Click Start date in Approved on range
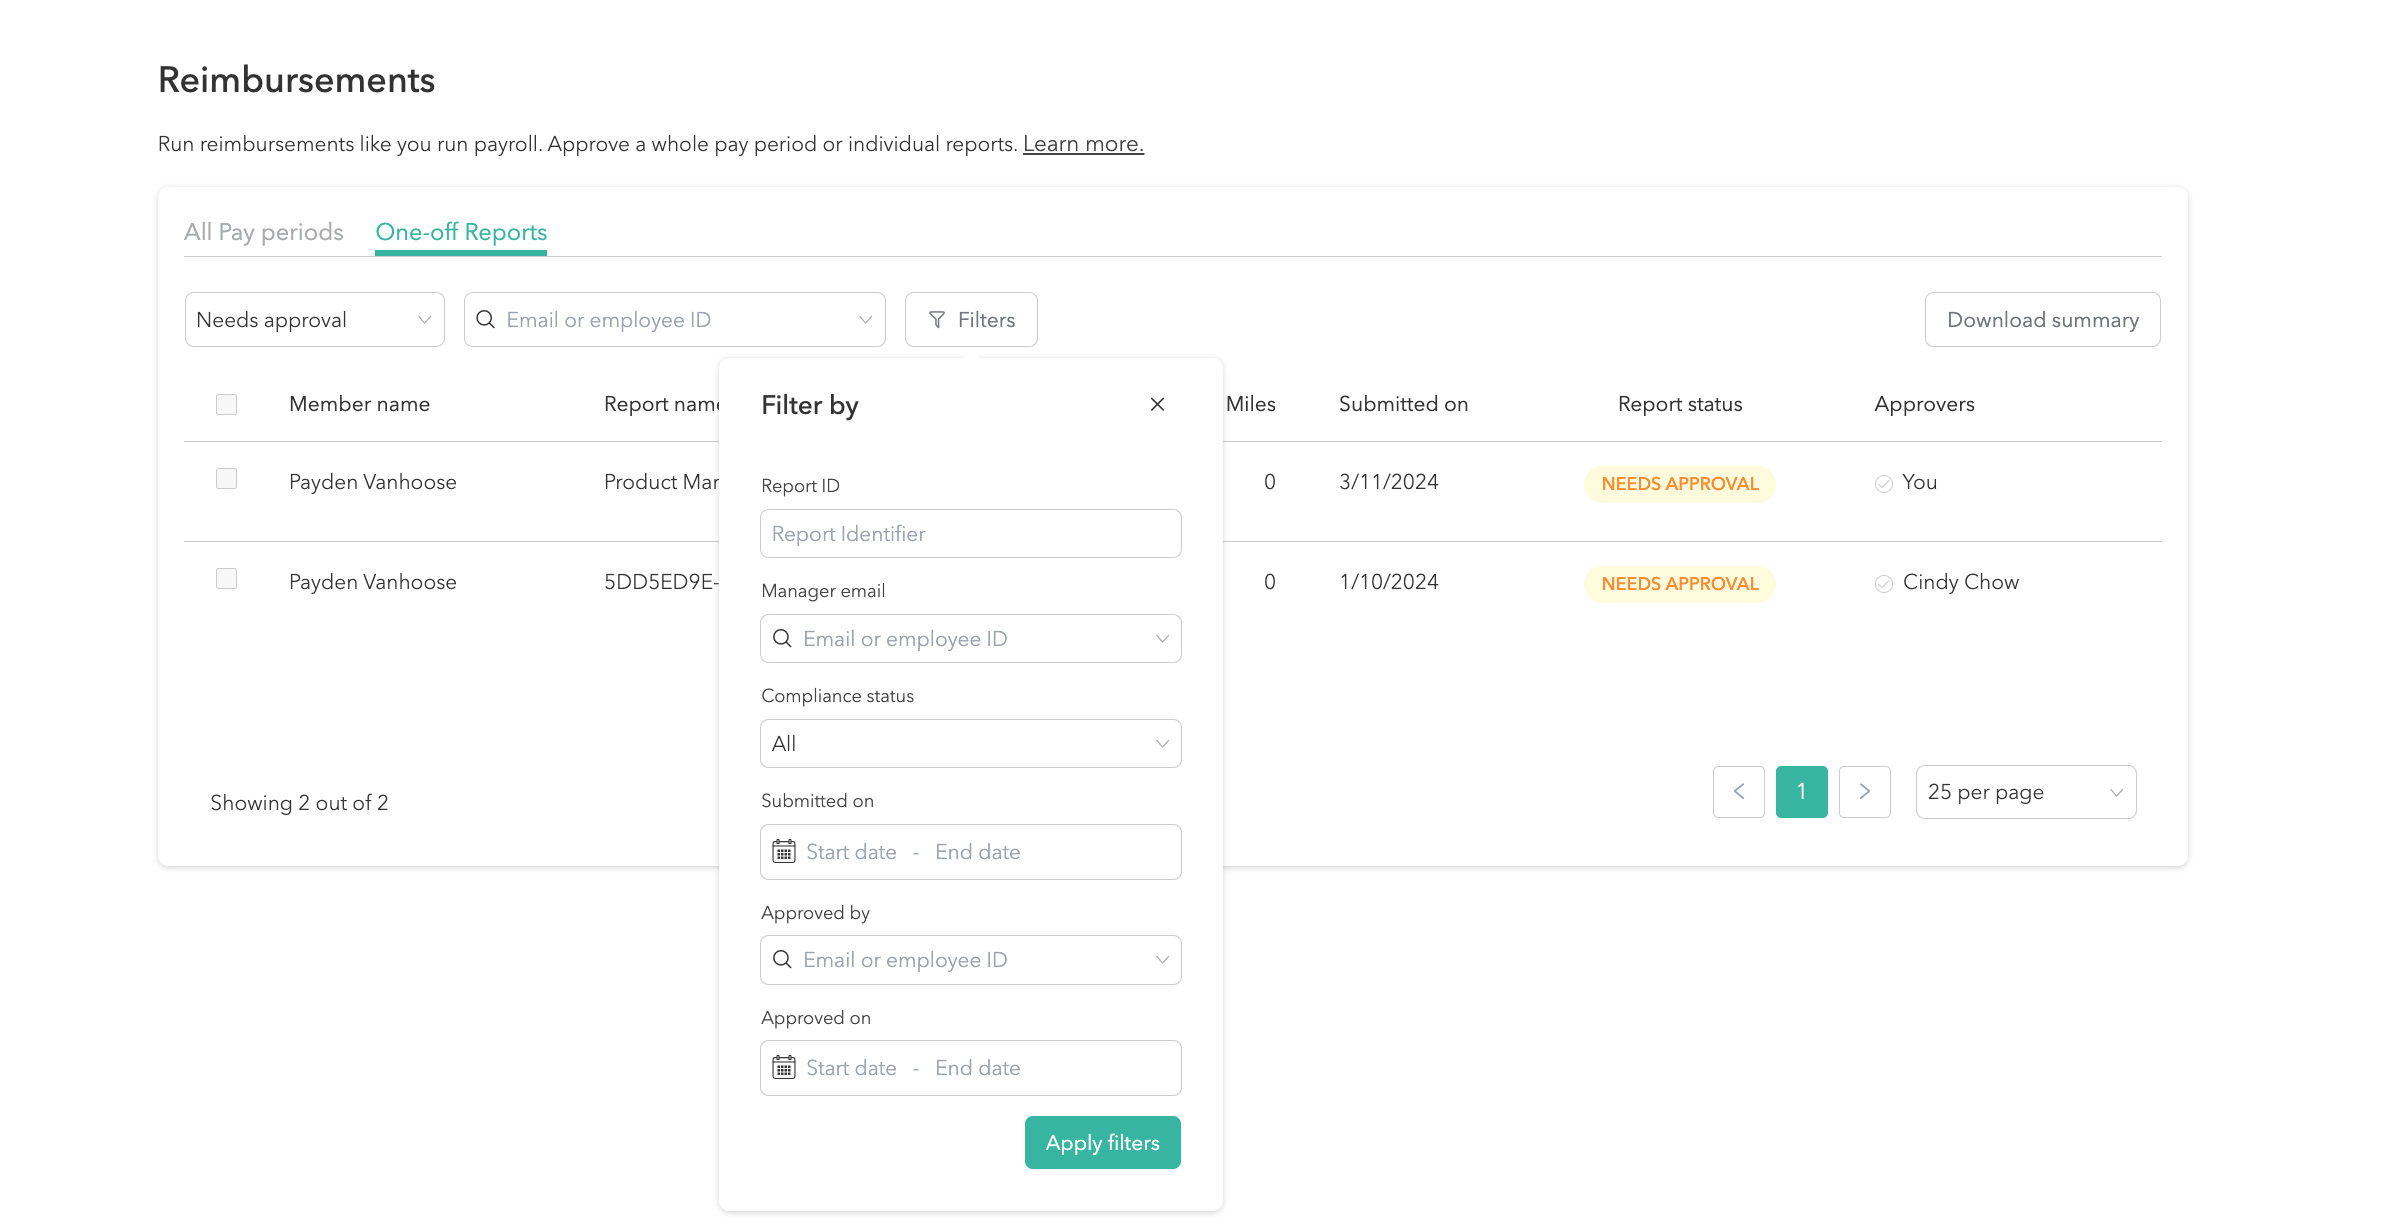The image size is (2398, 1224). click(851, 1068)
